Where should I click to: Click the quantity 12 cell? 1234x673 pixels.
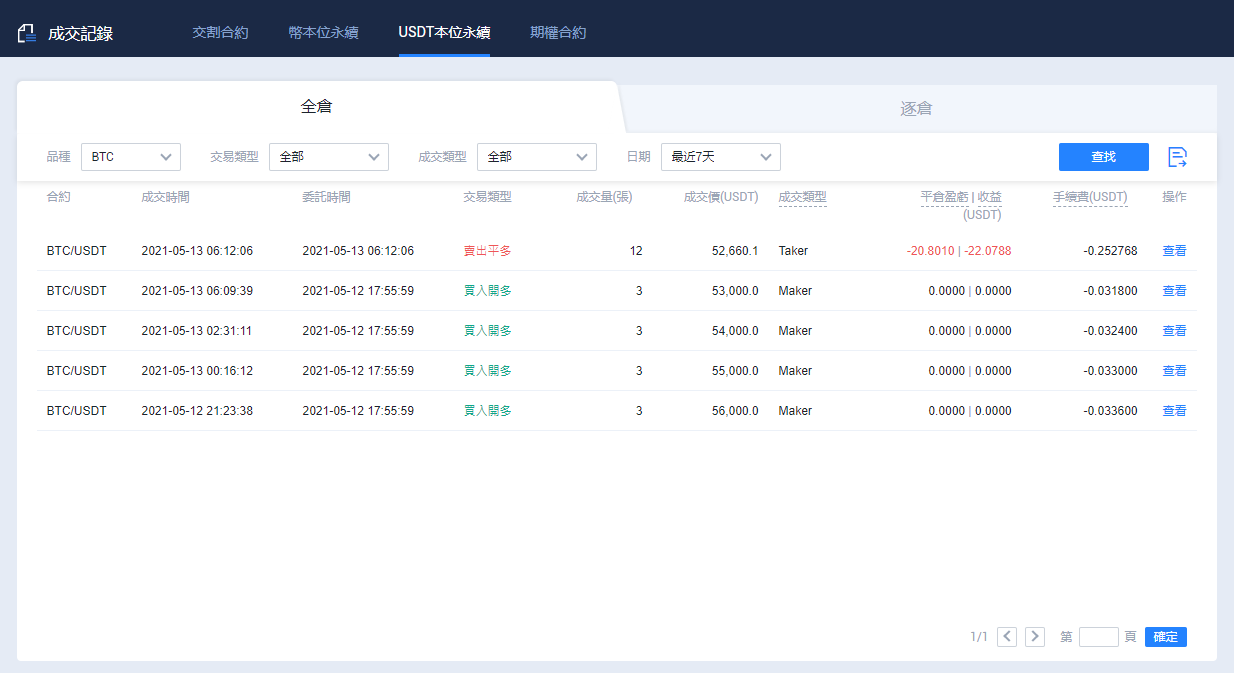(636, 251)
